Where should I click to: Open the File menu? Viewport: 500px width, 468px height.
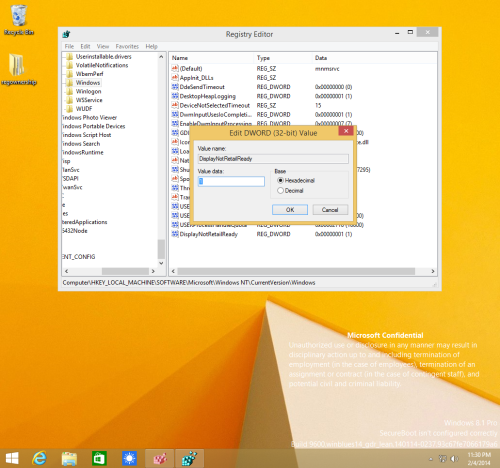[69, 46]
